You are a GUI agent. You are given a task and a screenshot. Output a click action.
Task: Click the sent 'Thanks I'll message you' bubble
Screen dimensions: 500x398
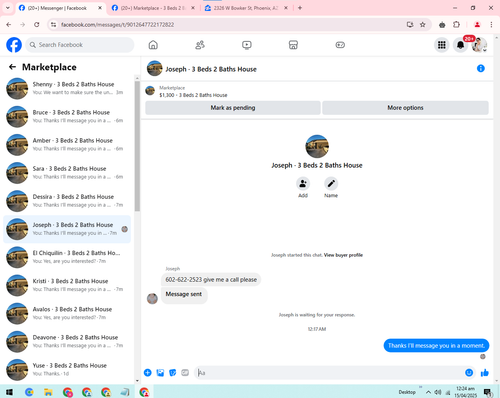point(436,346)
